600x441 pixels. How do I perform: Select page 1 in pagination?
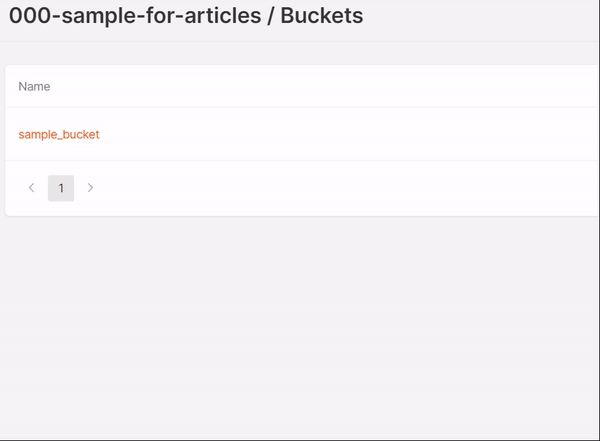click(x=61, y=188)
